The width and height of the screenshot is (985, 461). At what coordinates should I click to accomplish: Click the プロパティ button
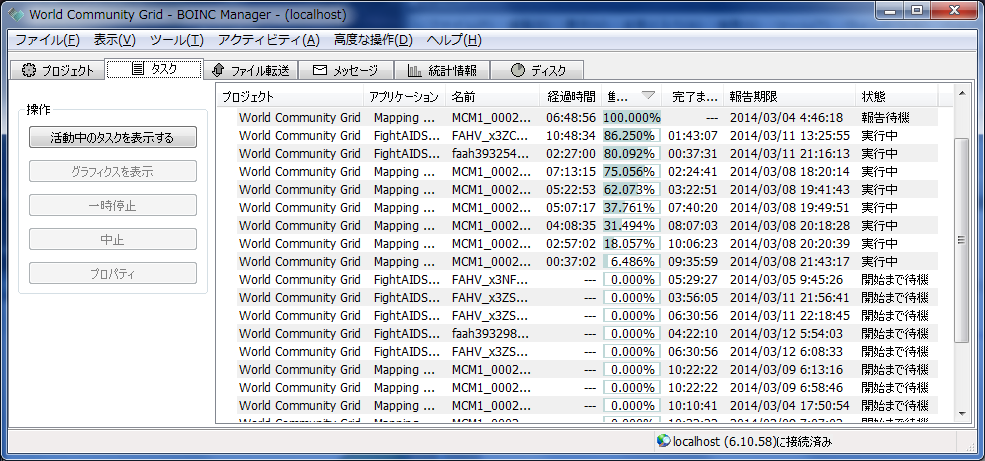coord(112,273)
